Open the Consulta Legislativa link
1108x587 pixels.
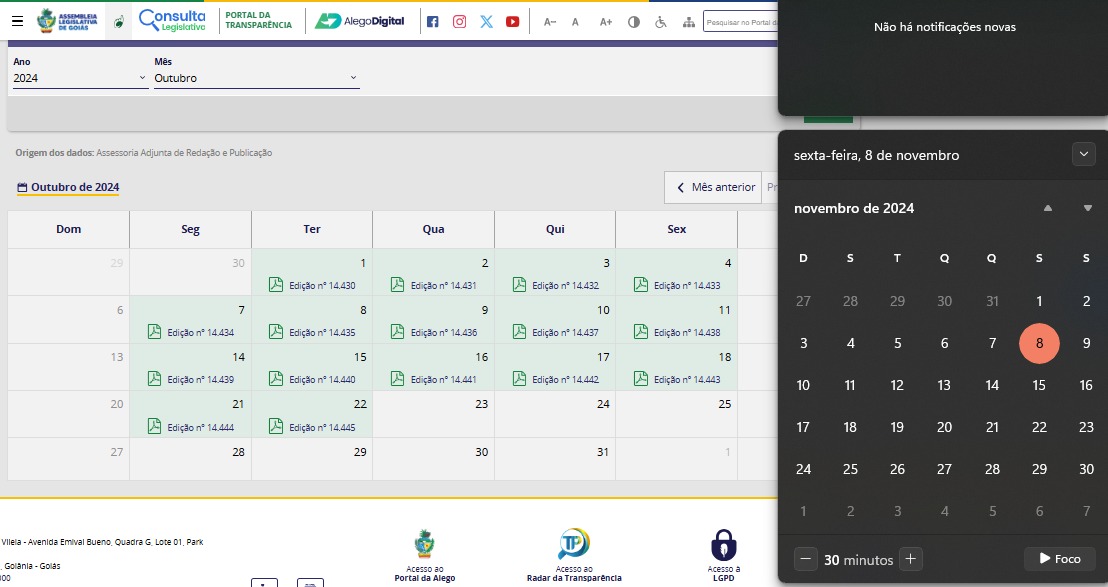click(x=172, y=20)
